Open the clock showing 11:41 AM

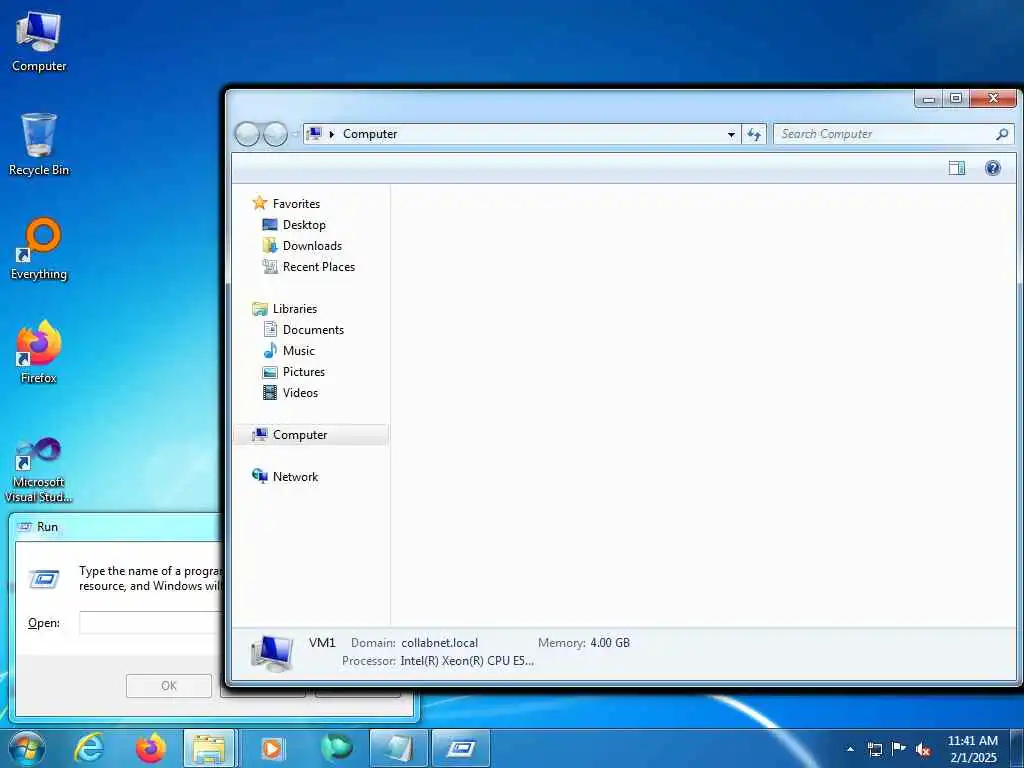pyautogui.click(x=973, y=749)
